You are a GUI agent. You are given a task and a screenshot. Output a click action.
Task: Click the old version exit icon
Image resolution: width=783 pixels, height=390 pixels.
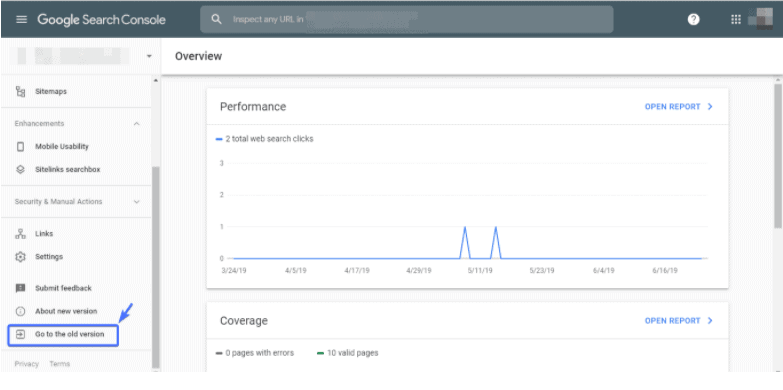coord(20,334)
